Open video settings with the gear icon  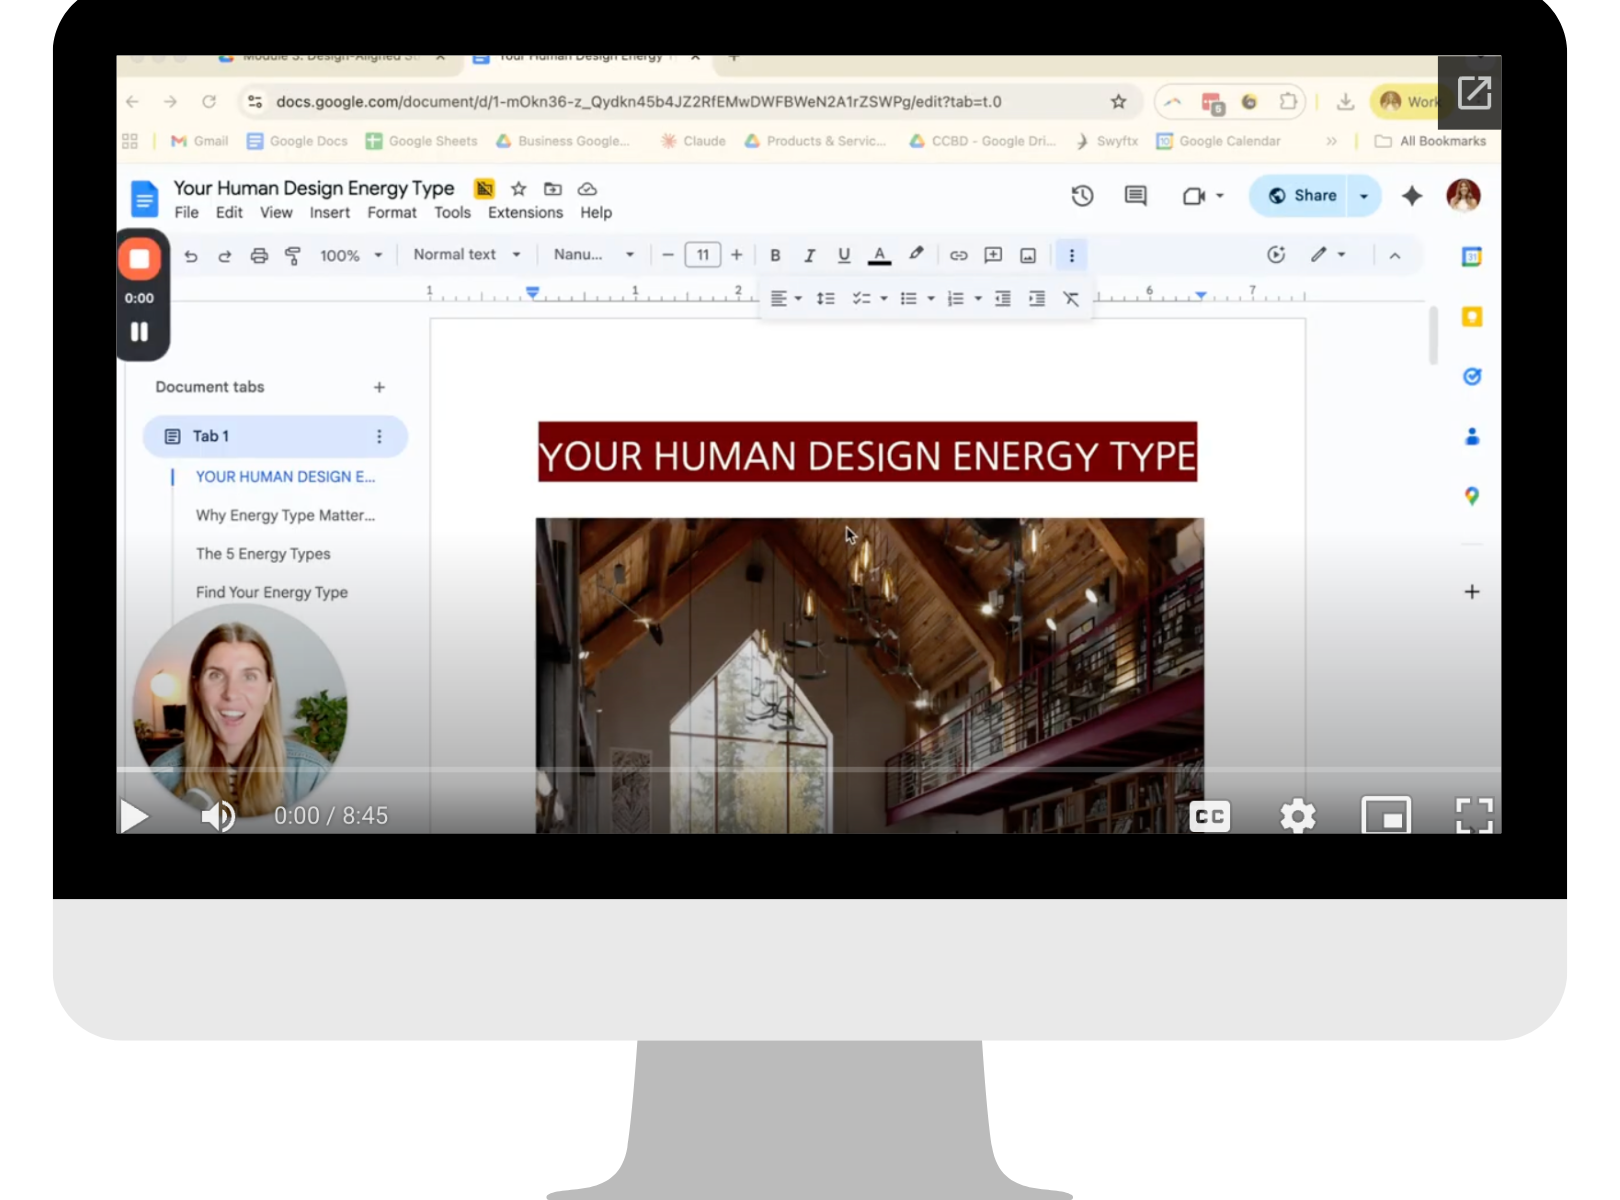pyautogui.click(x=1298, y=816)
